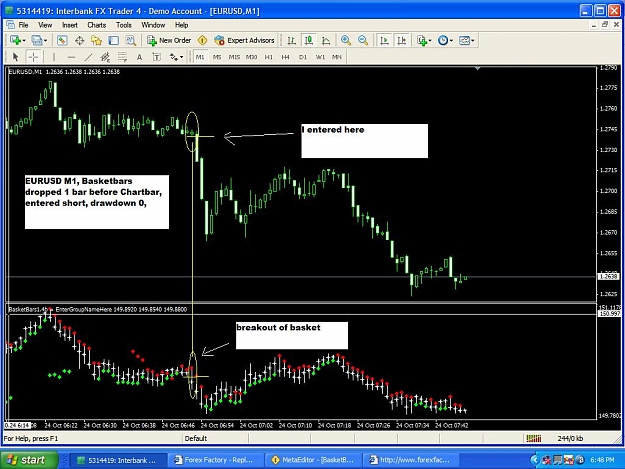
Task: Open Arrows objects dropdown arrow
Action: tap(182, 57)
